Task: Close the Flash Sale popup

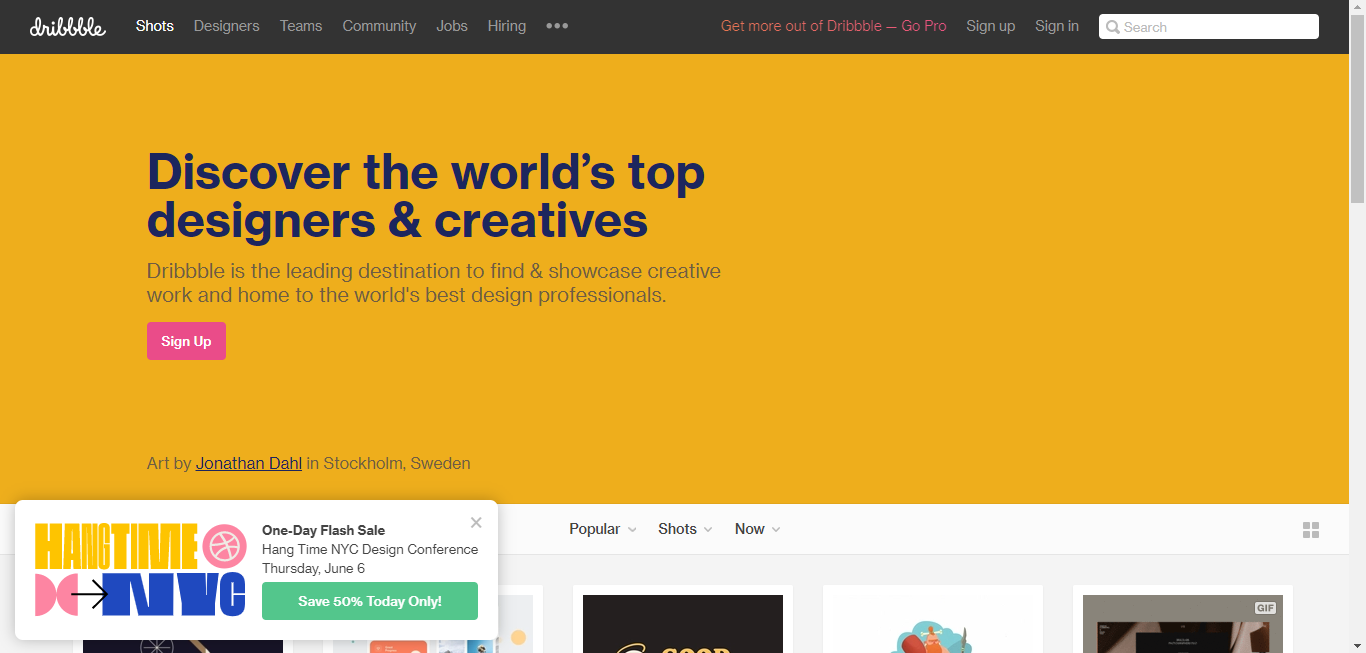Action: click(x=476, y=522)
